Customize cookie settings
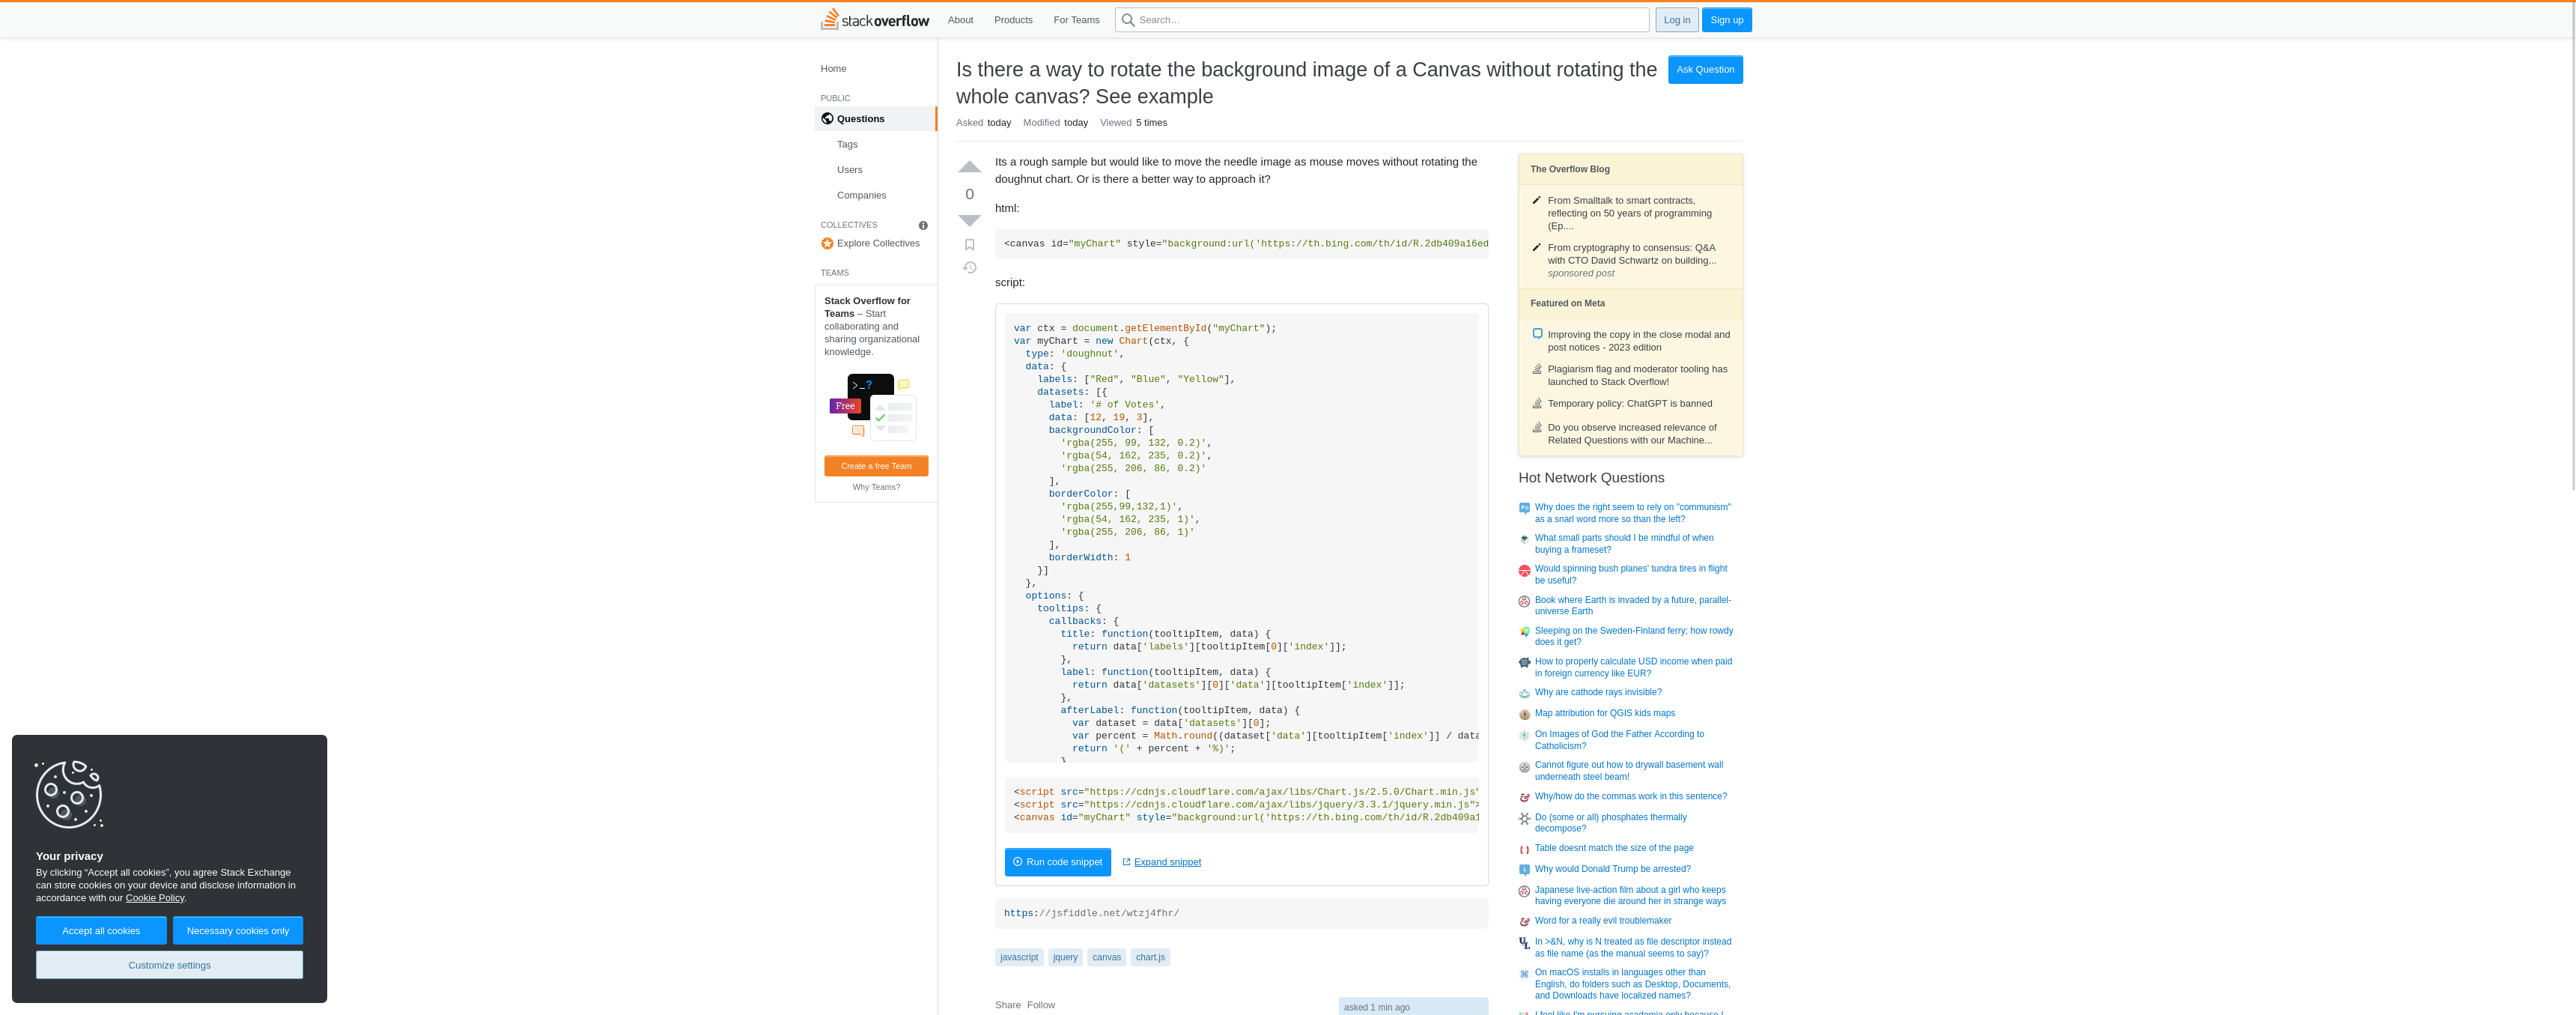This screenshot has width=2576, height=1015. (x=169, y=965)
